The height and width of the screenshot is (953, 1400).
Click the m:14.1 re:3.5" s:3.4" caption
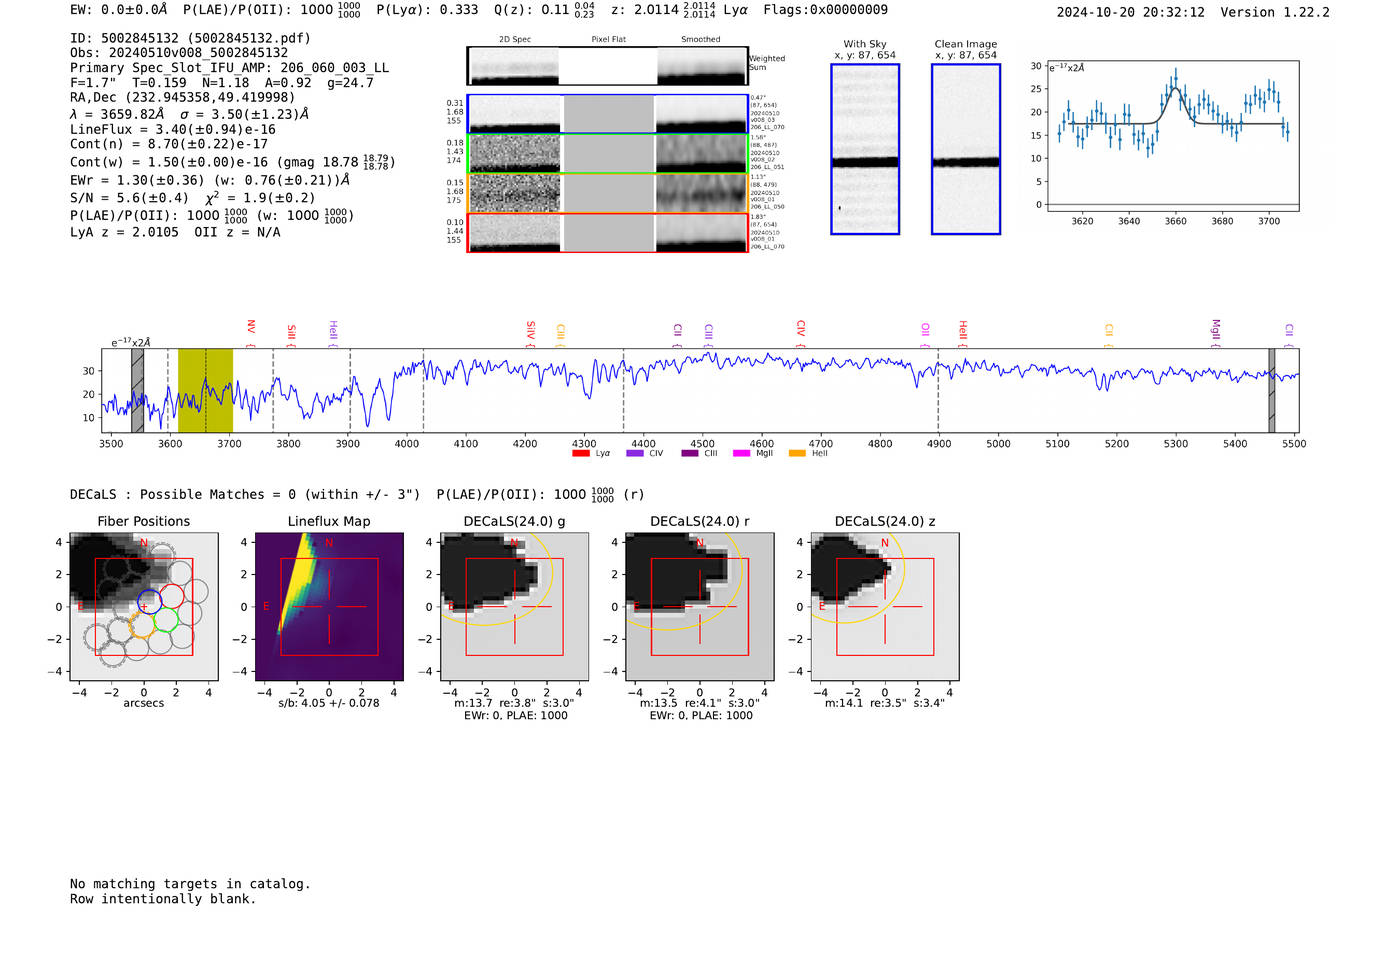[x=884, y=703]
